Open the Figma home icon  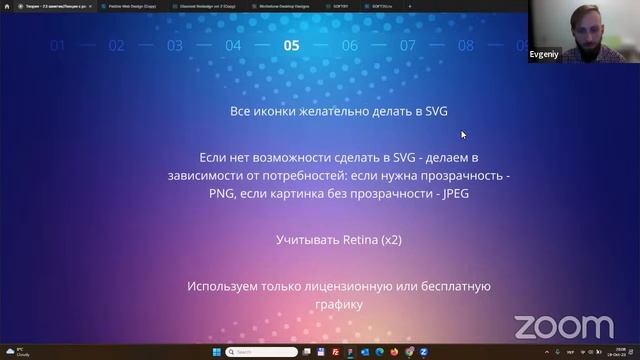pyautogui.click(x=7, y=6)
